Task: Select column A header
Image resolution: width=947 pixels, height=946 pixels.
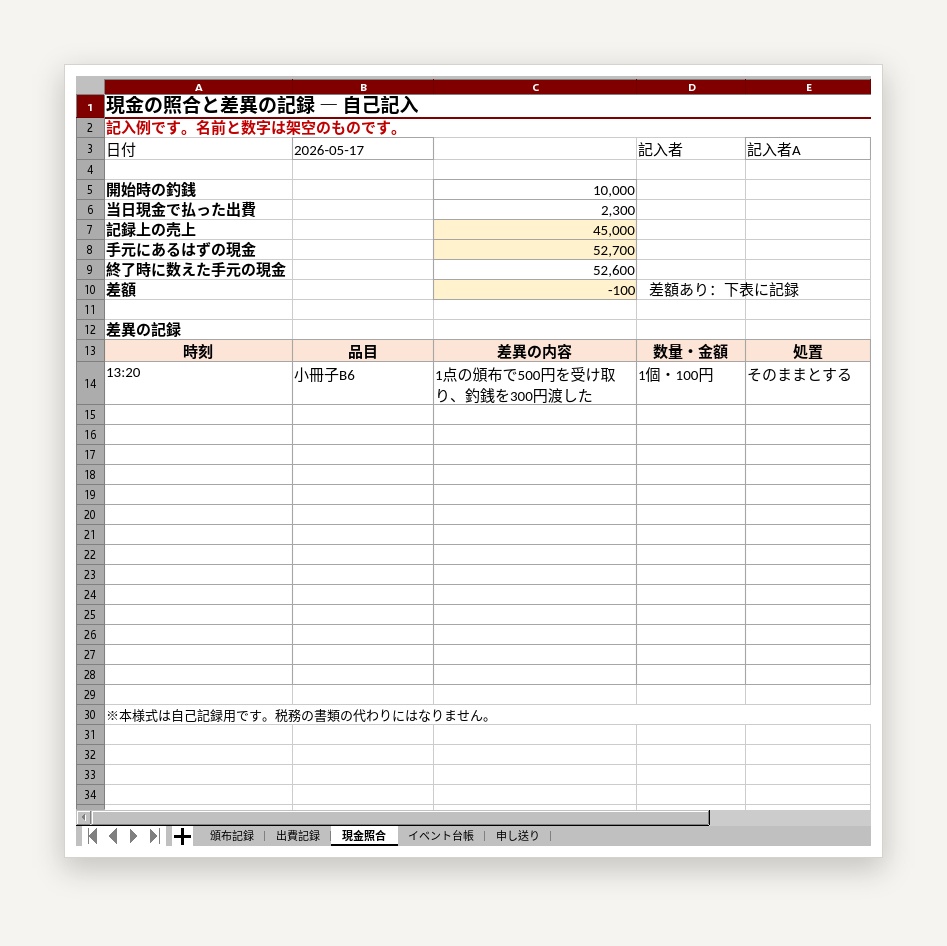Action: tap(198, 87)
